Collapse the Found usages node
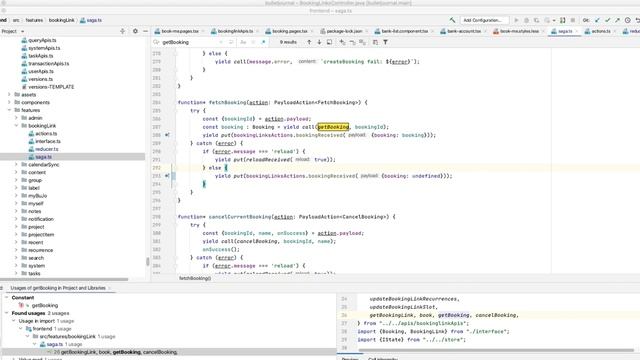Viewport: 640px width, 360px height. (x=7, y=313)
